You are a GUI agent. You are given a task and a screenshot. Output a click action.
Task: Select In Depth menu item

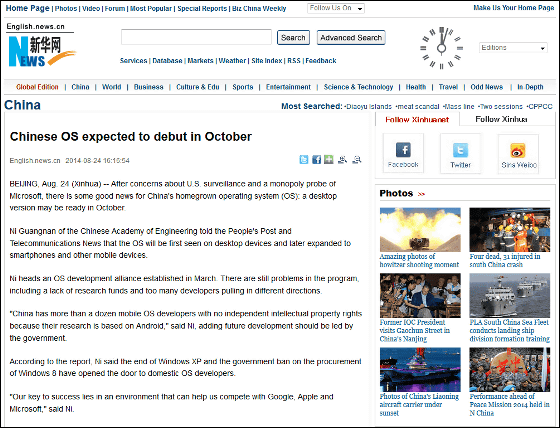pos(530,87)
